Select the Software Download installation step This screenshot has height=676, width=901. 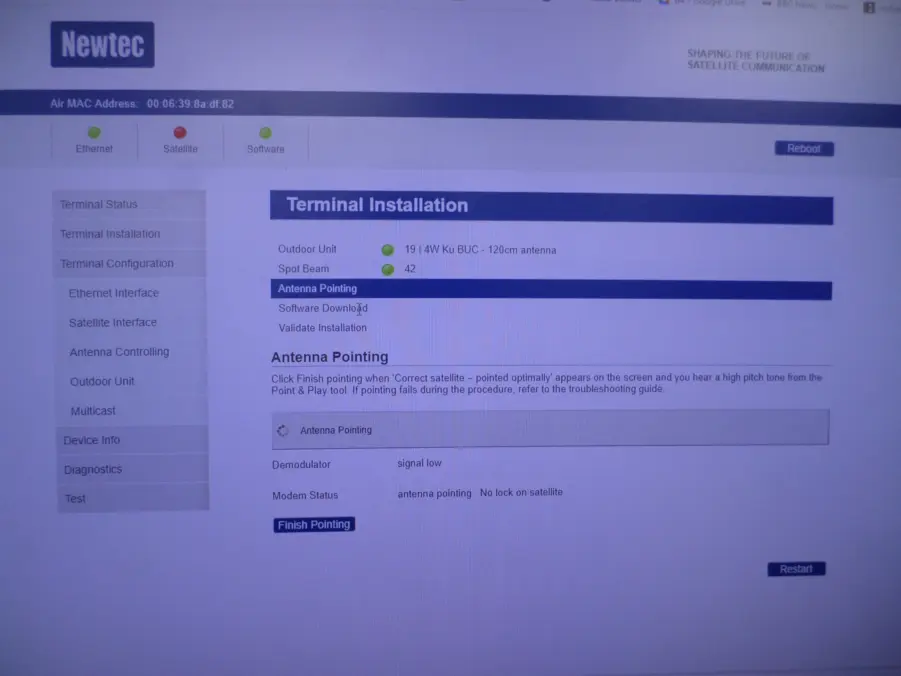(323, 308)
